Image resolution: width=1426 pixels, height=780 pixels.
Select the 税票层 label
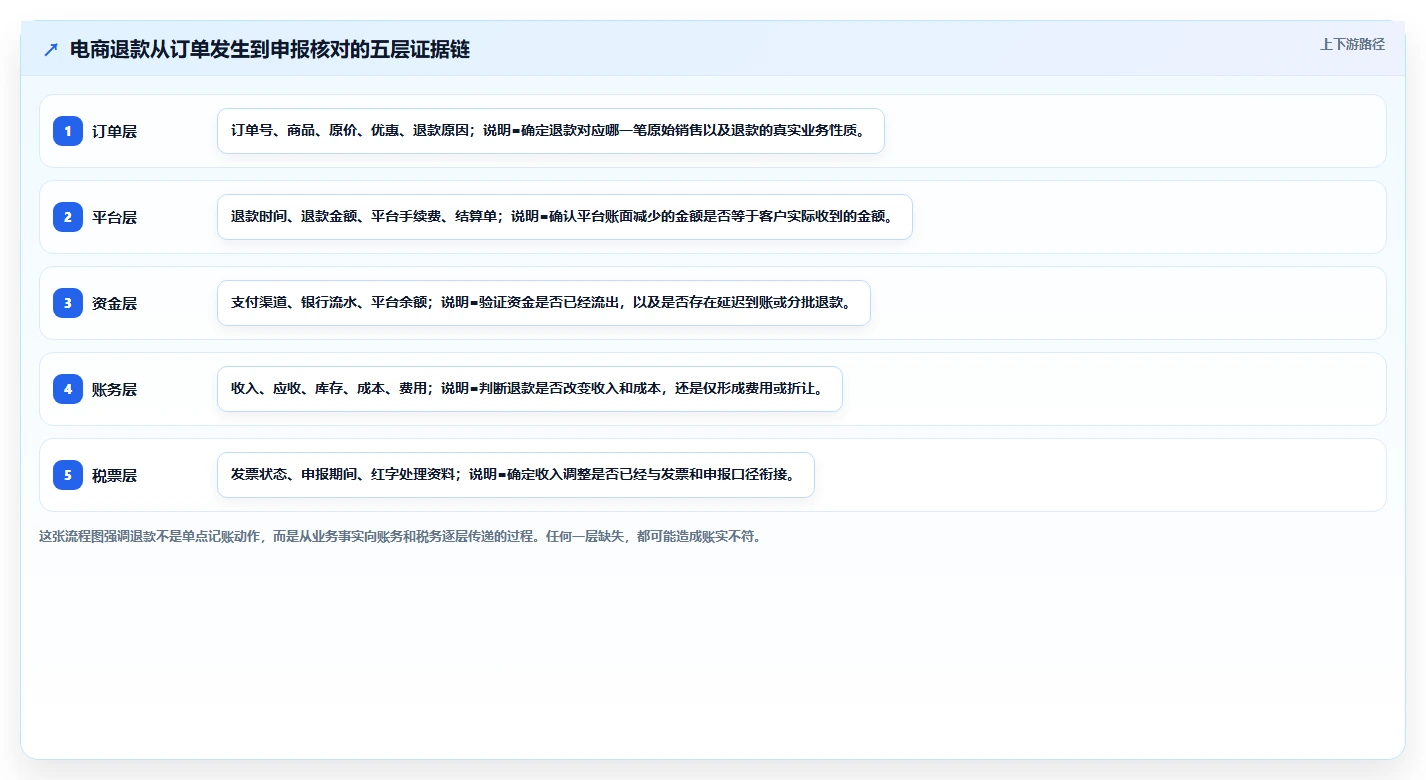pyautogui.click(x=114, y=475)
